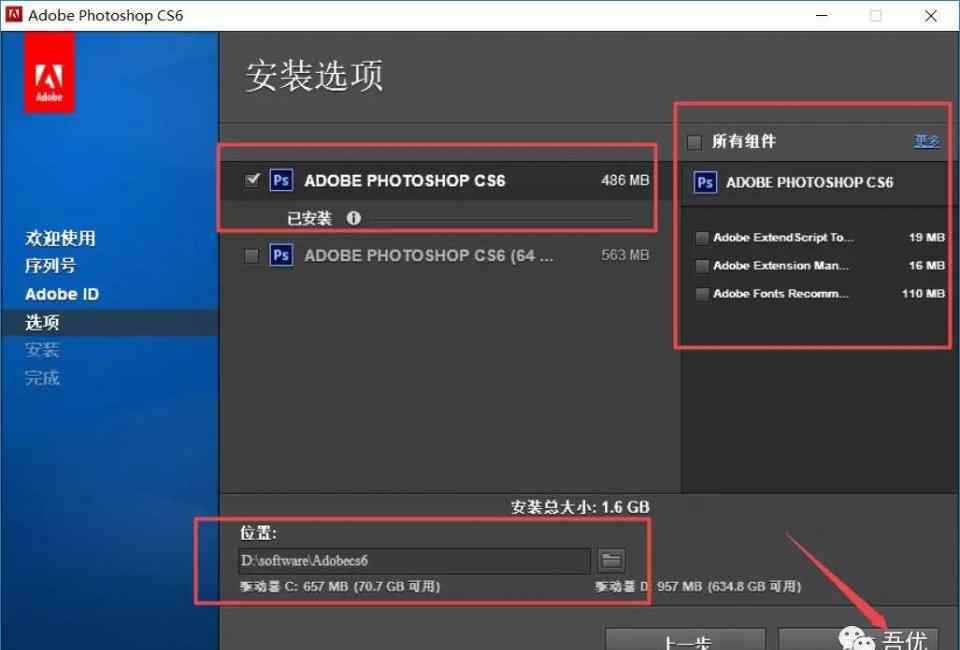Click the D drive 957 MB space info
Image resolution: width=960 pixels, height=650 pixels.
pos(698,586)
